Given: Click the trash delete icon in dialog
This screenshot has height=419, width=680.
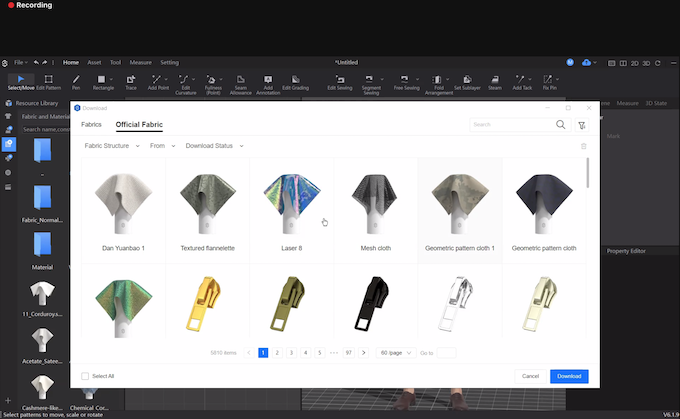Looking at the screenshot, I should (584, 146).
